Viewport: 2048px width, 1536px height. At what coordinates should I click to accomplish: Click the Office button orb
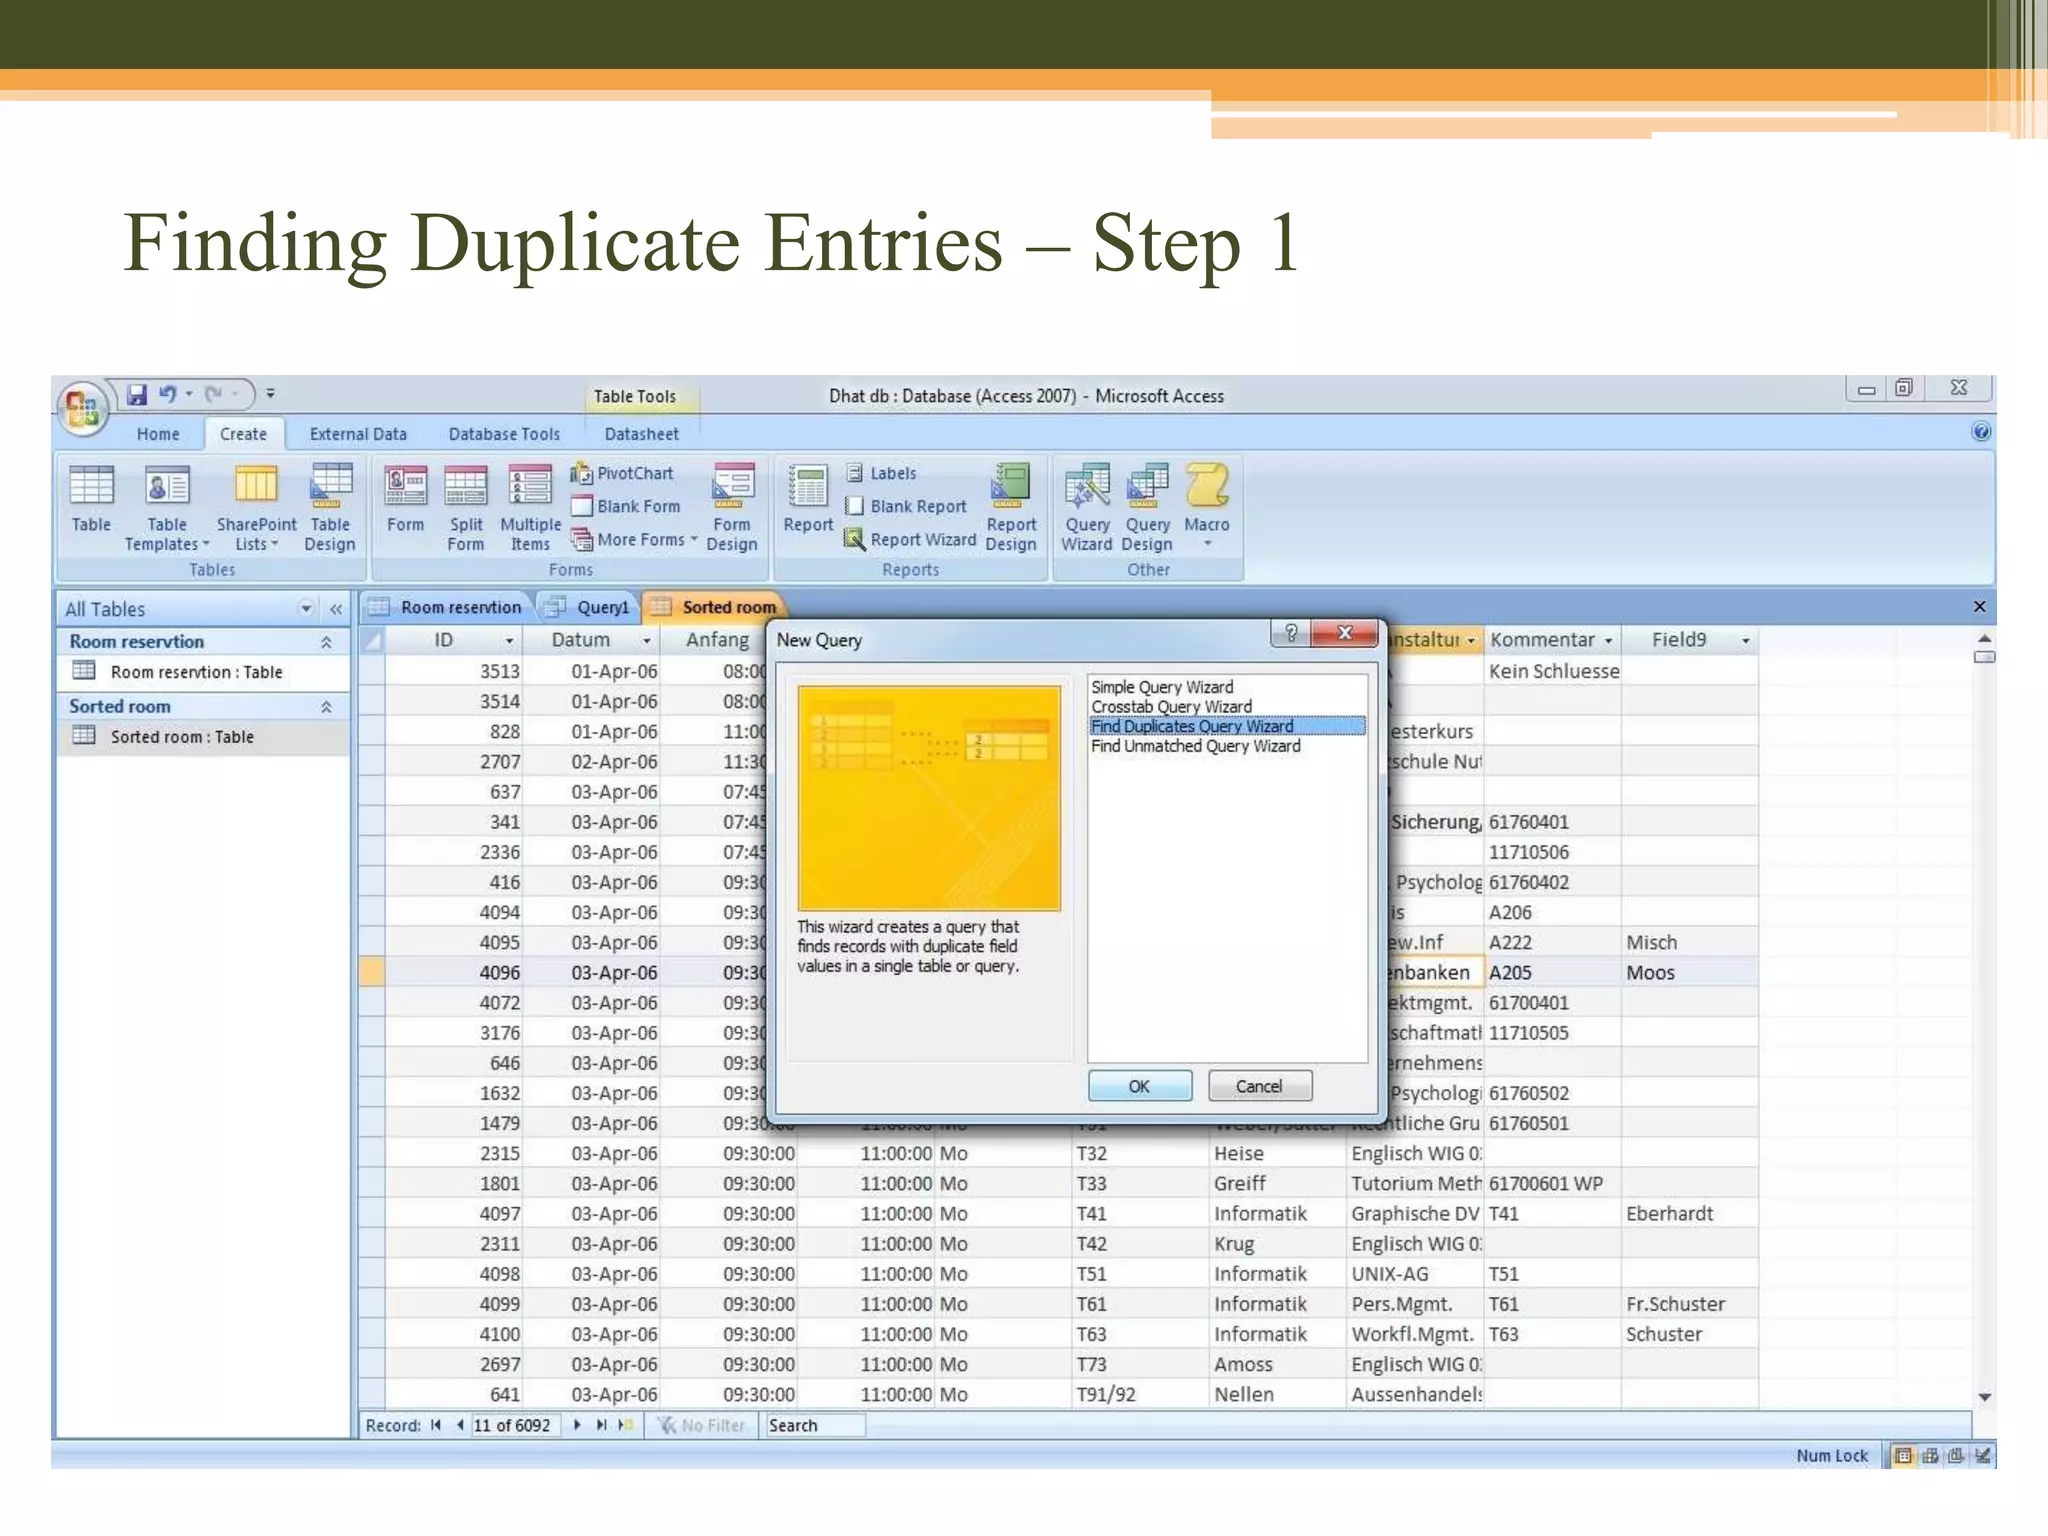[83, 408]
